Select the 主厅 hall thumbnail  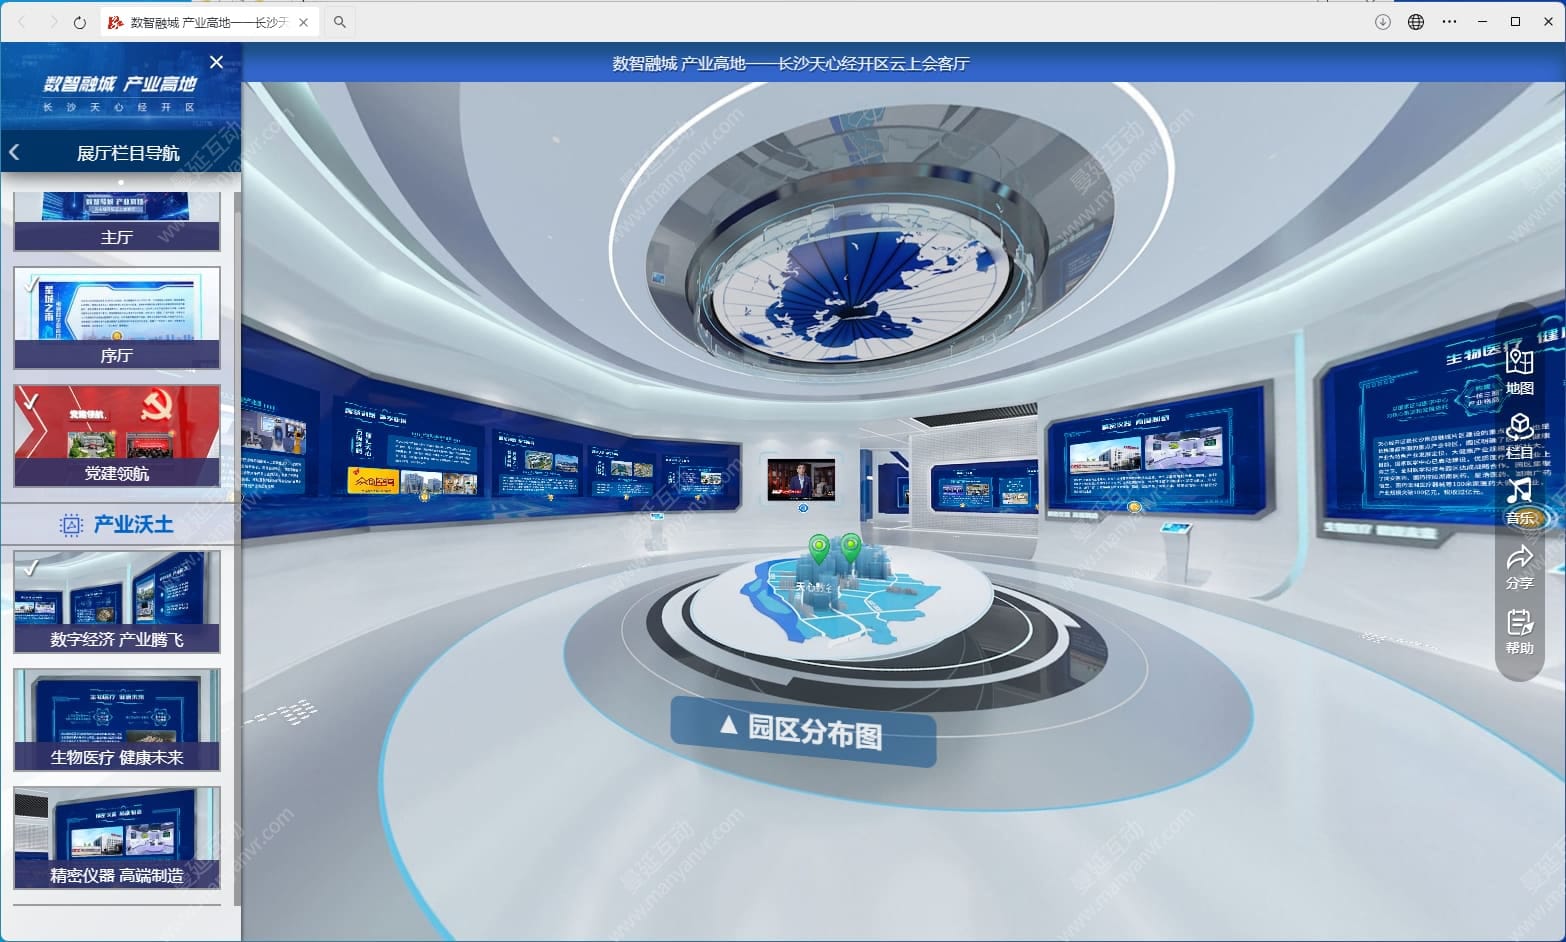(x=117, y=221)
